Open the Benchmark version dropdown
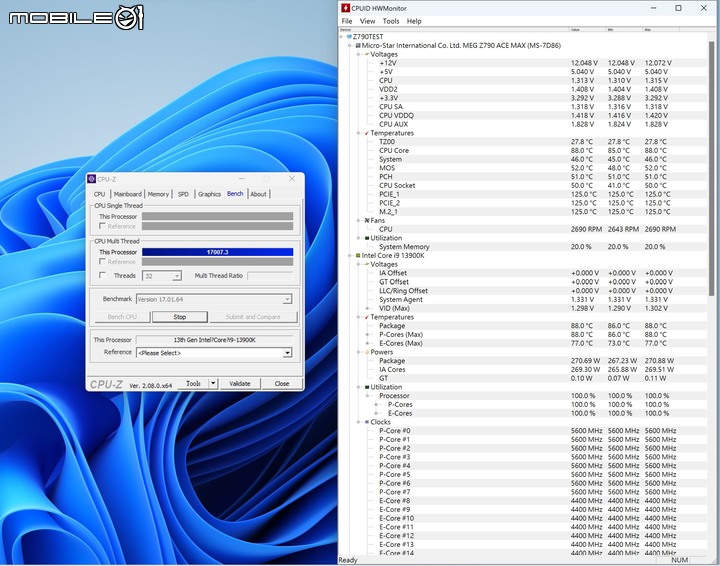720x566 pixels. 287,299
